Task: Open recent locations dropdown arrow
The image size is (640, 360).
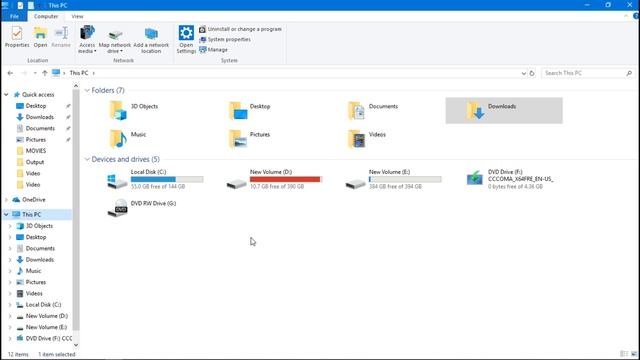Action: (x=35, y=73)
